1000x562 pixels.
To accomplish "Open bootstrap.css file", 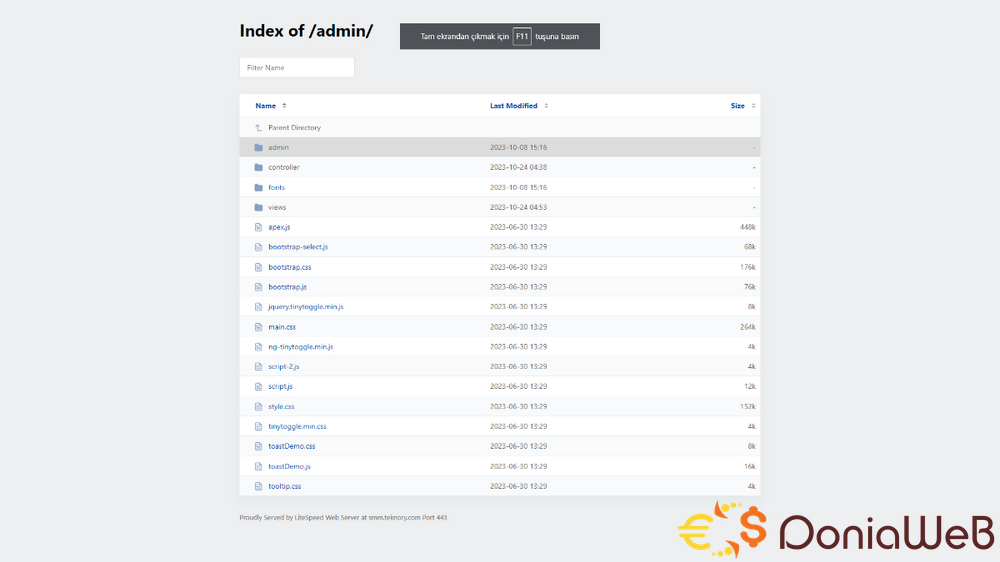I will 290,267.
